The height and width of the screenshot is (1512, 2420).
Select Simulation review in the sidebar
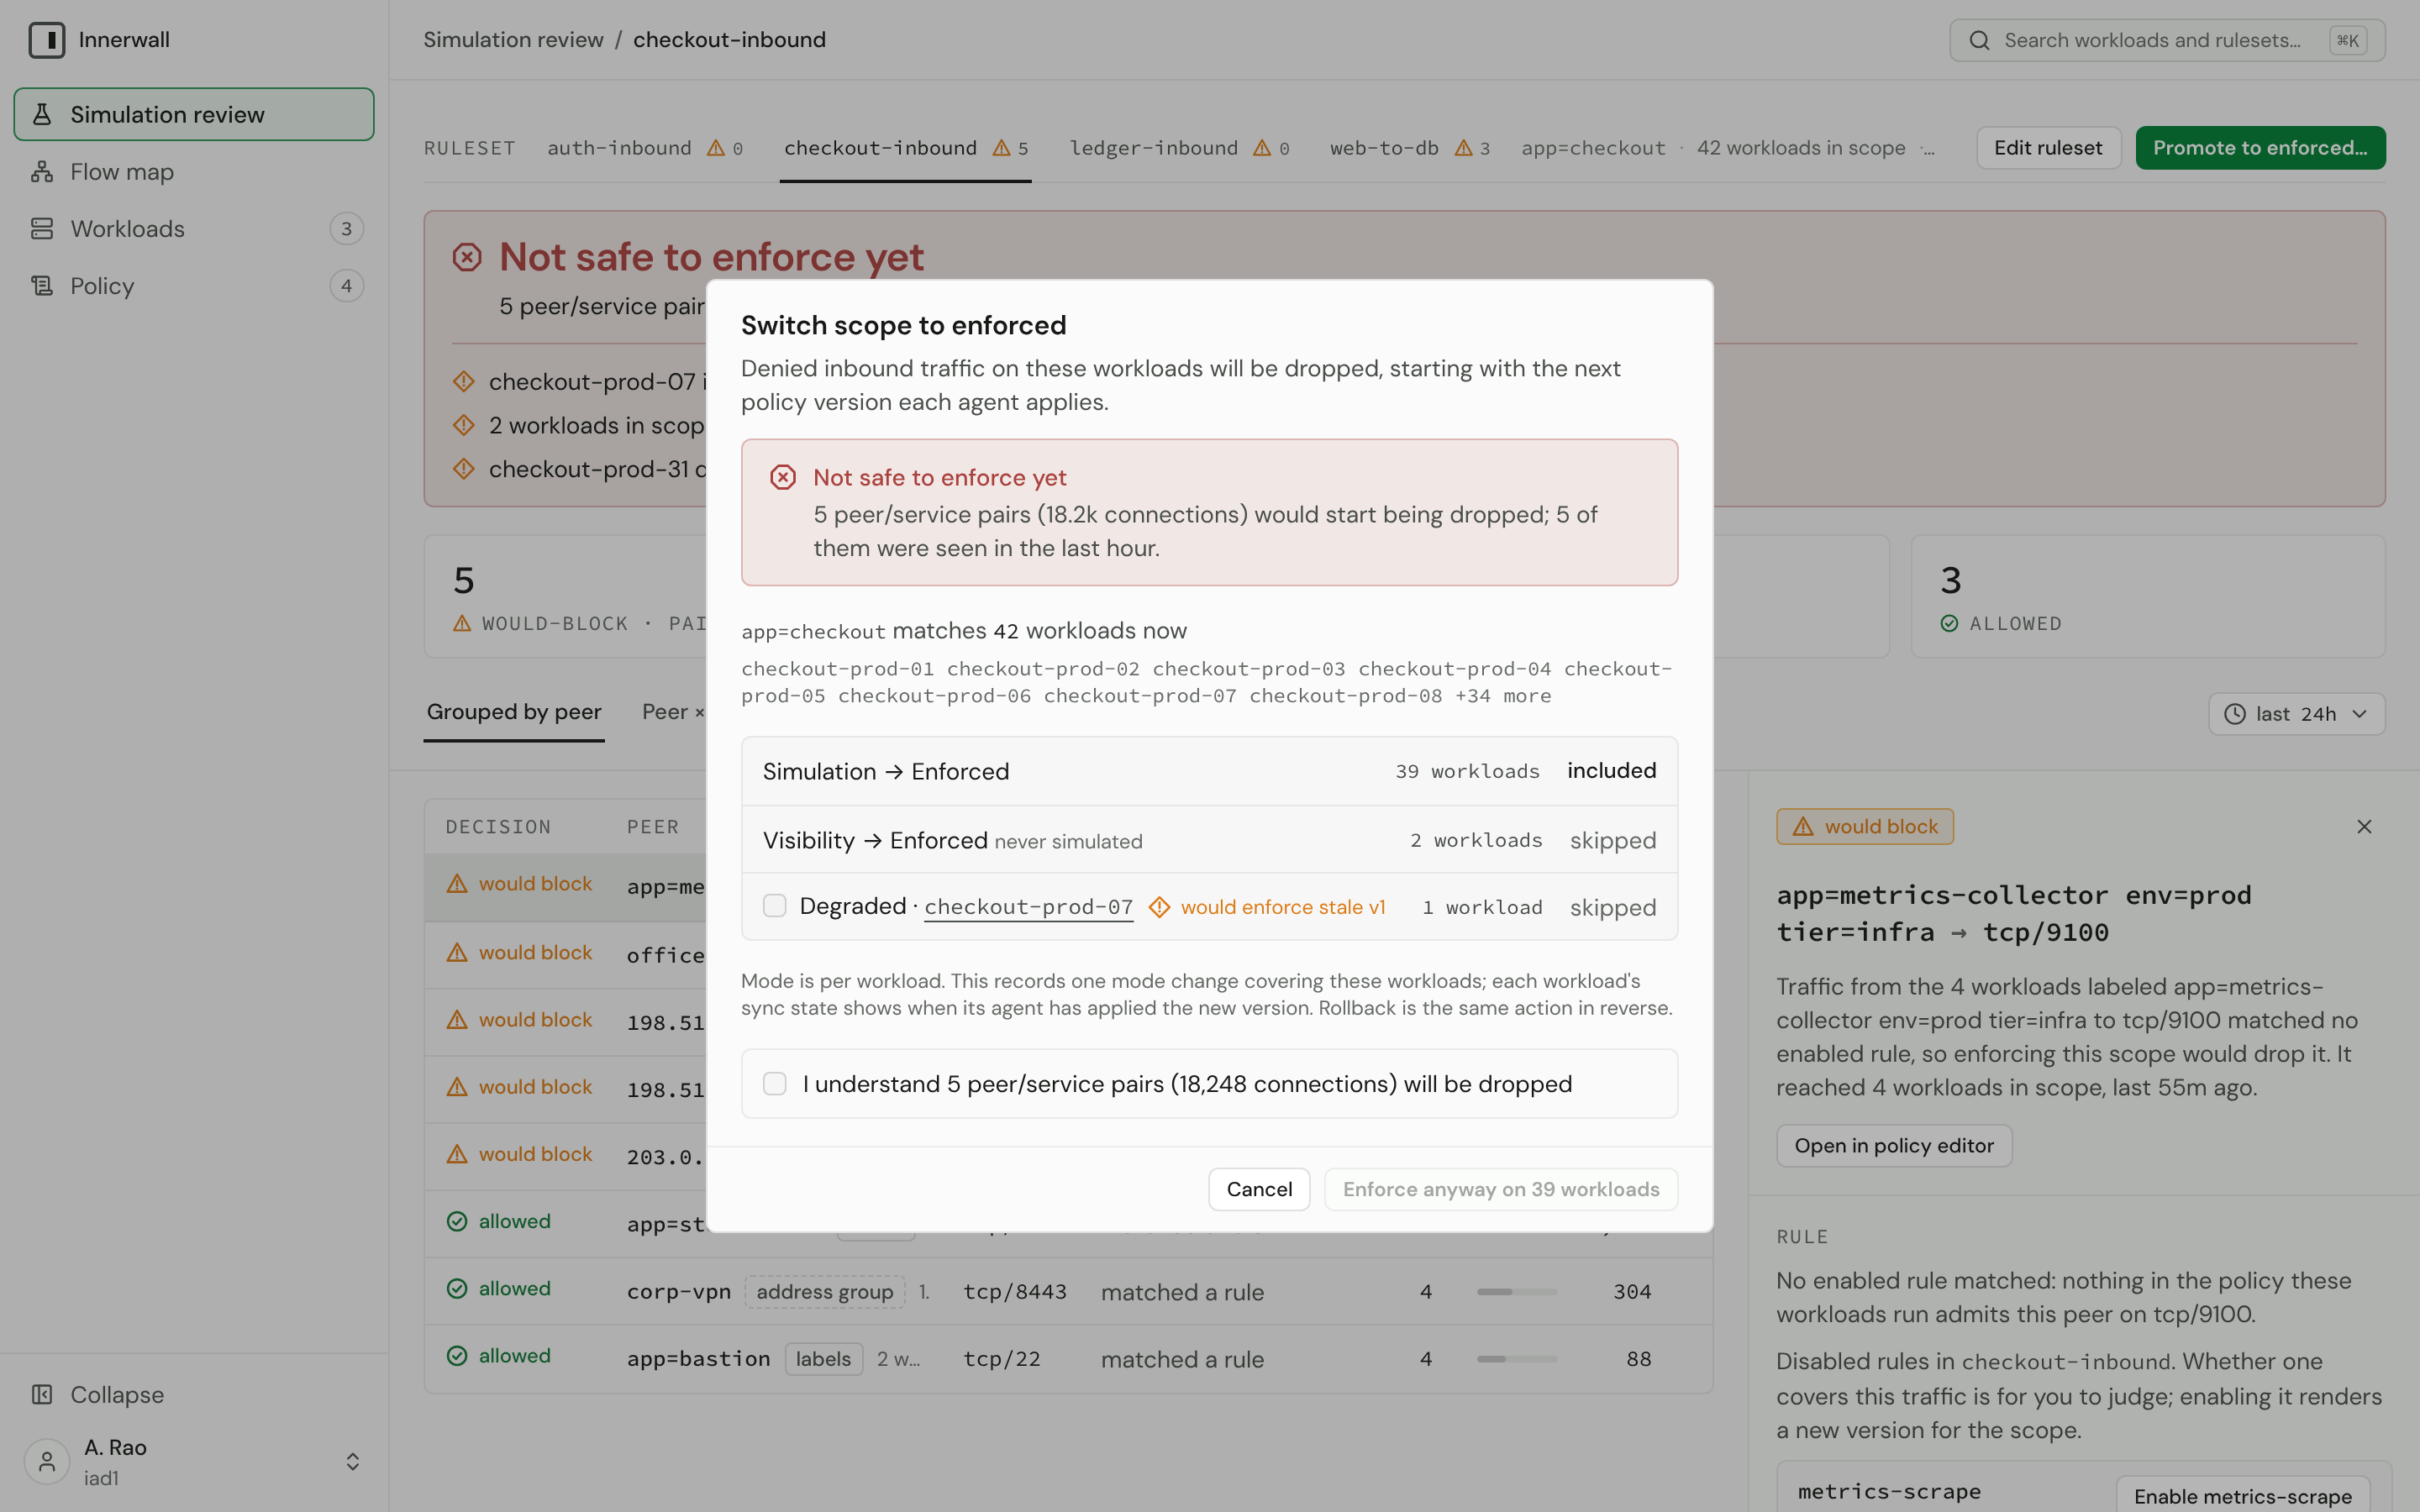coord(194,114)
